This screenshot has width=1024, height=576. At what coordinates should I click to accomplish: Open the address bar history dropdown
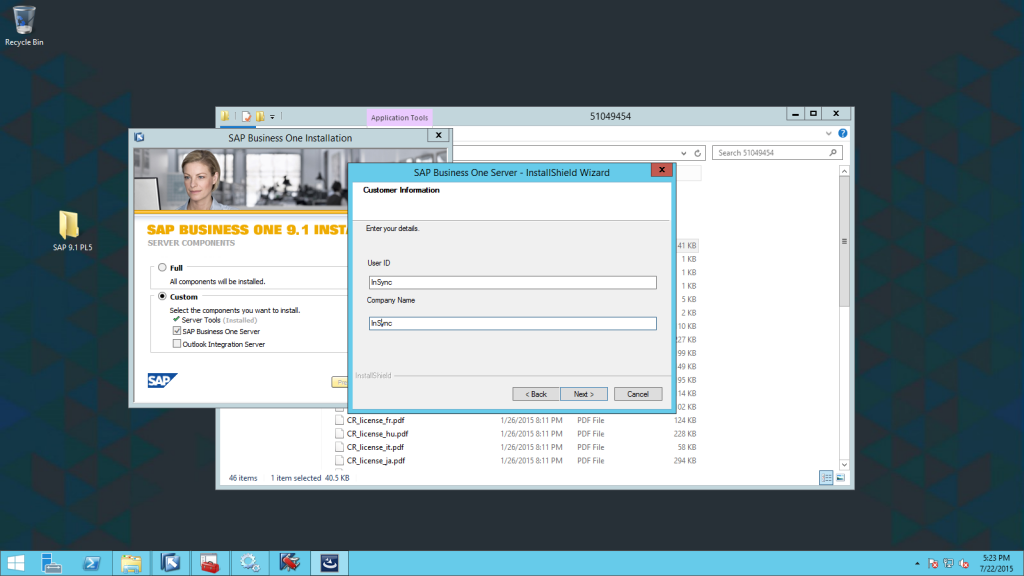point(684,153)
